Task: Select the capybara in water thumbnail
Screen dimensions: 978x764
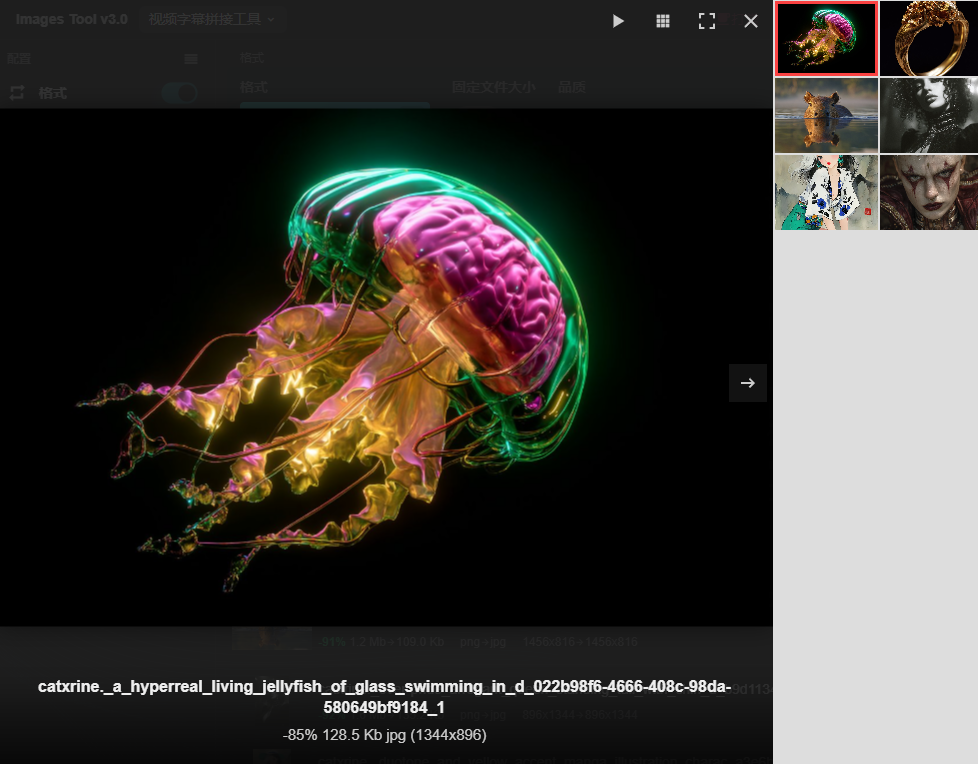Action: (x=826, y=115)
